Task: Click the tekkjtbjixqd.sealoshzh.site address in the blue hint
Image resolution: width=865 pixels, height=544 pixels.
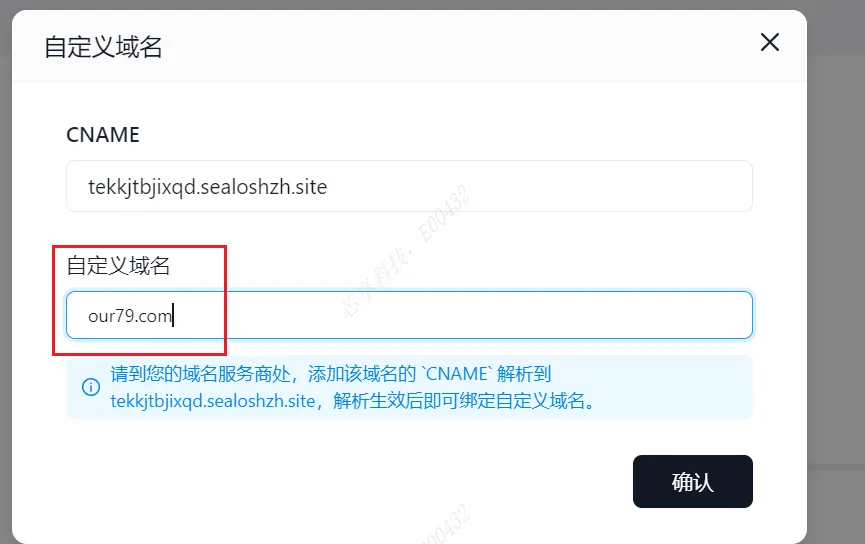Action: [212, 401]
